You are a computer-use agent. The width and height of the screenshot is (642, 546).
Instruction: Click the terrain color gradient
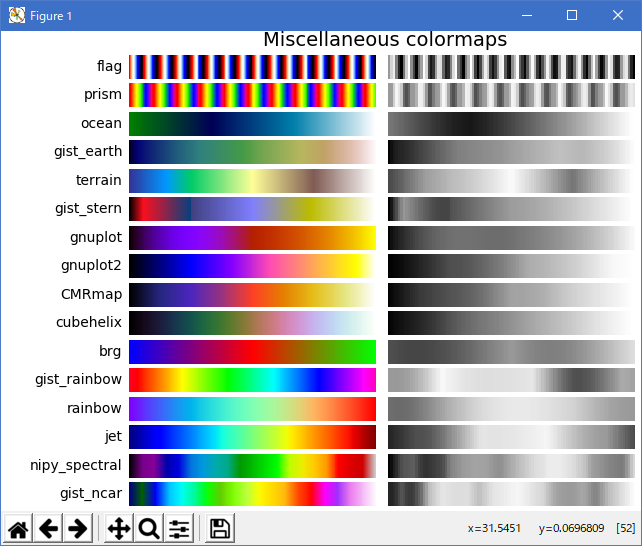pyautogui.click(x=253, y=180)
